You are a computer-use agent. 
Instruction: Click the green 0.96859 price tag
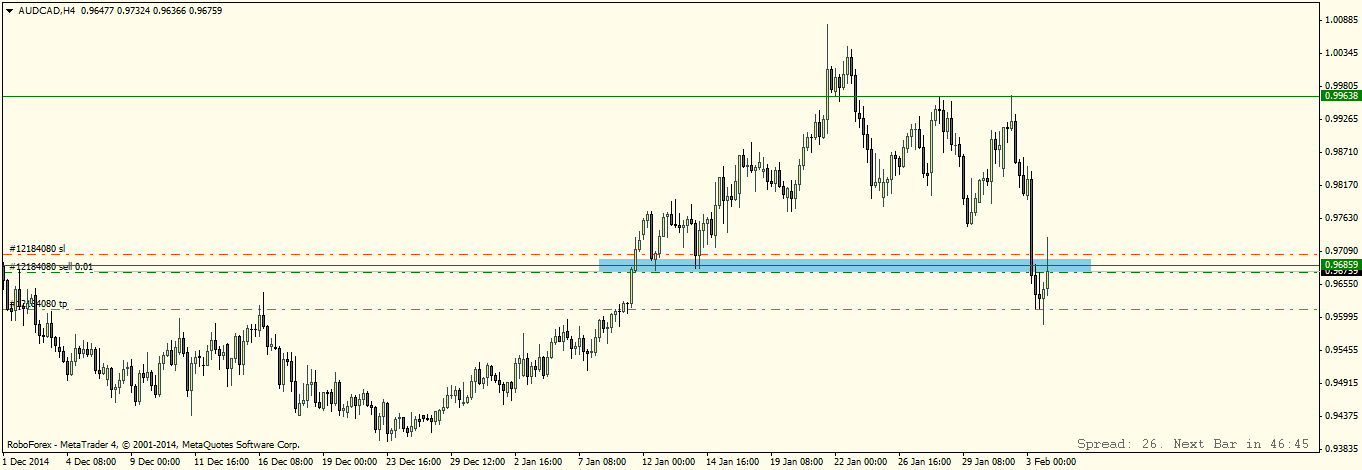(x=1341, y=265)
